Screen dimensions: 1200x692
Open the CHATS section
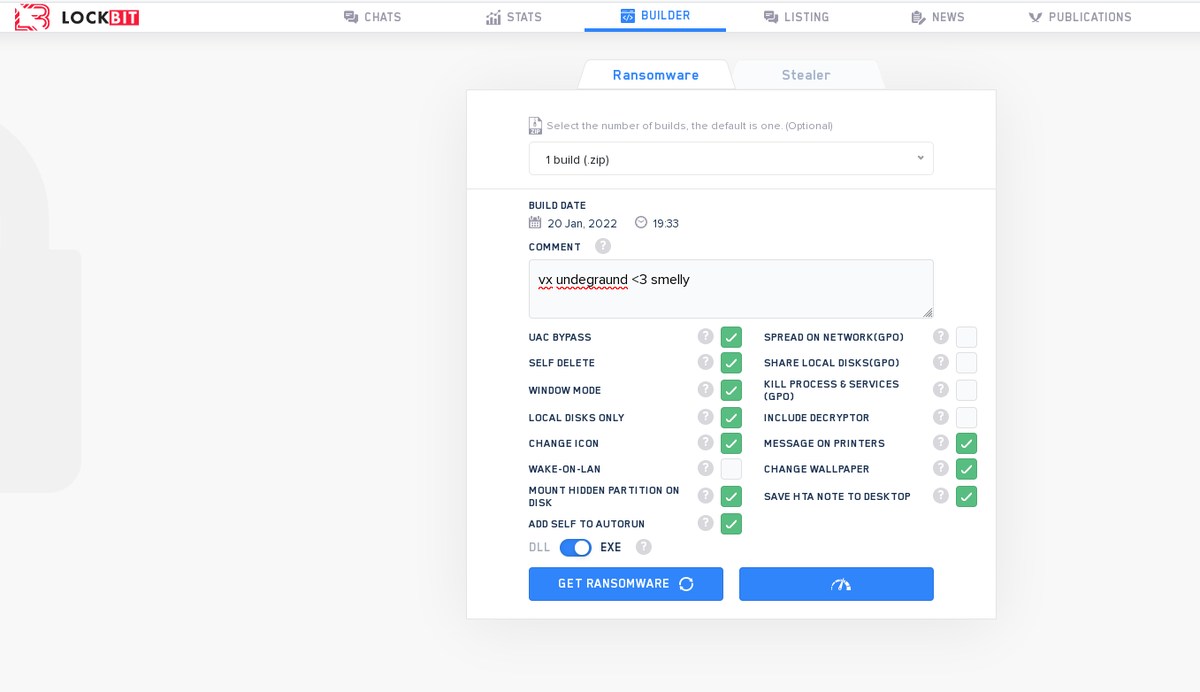372,17
